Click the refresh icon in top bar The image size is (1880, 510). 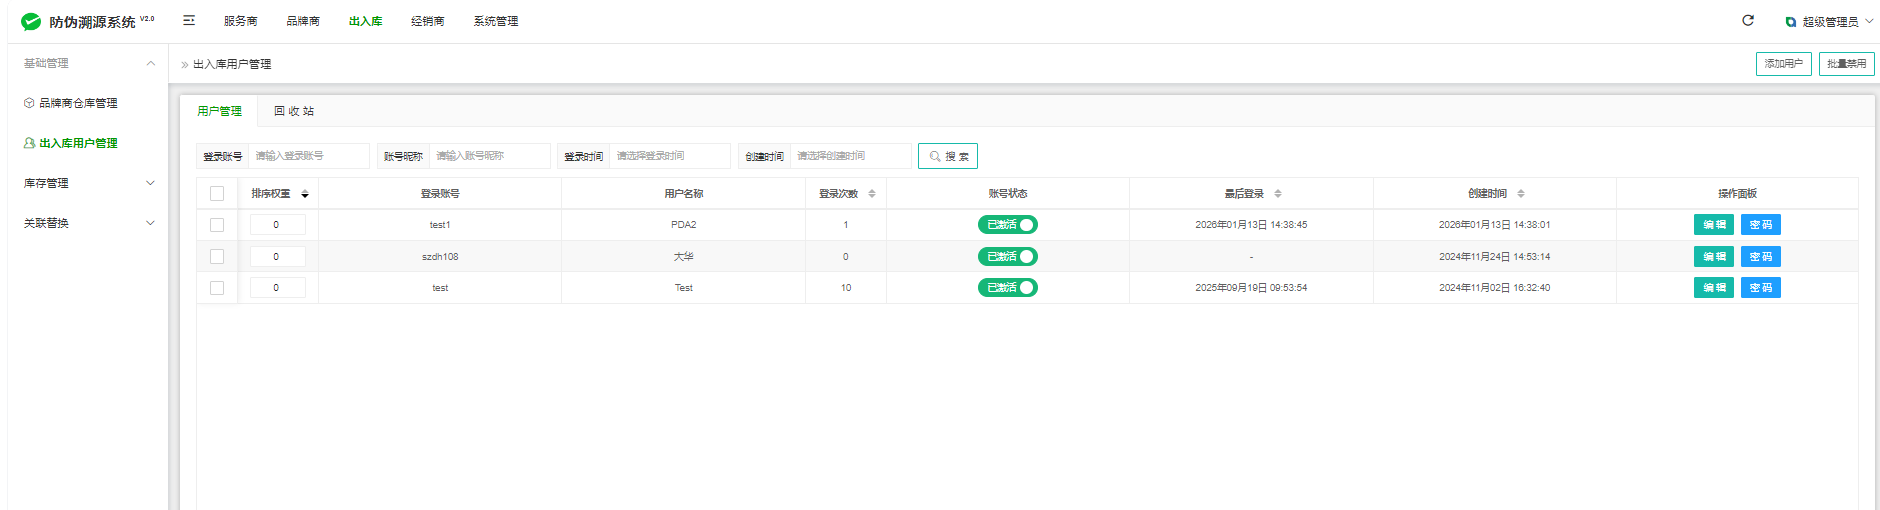click(x=1748, y=21)
